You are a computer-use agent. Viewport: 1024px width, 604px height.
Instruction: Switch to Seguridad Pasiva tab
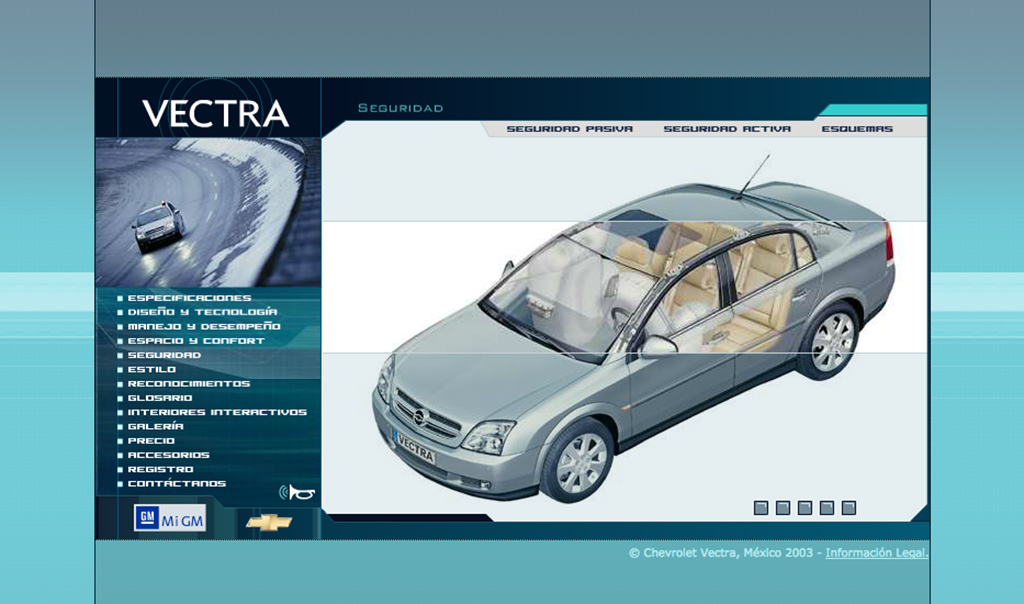point(569,129)
